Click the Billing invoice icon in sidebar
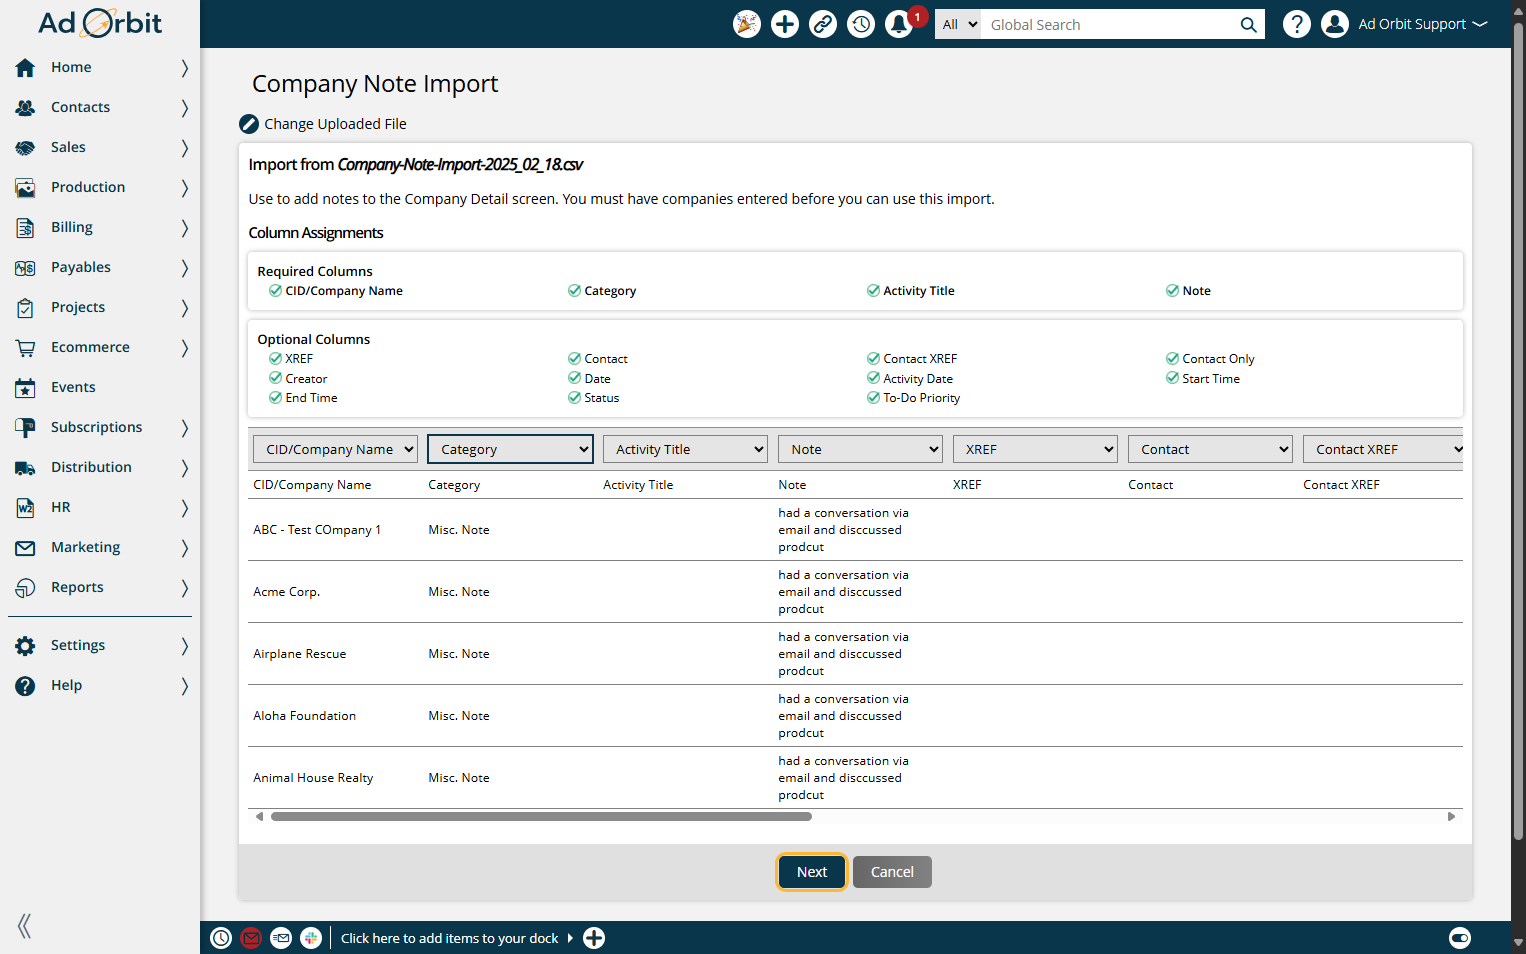 25,227
